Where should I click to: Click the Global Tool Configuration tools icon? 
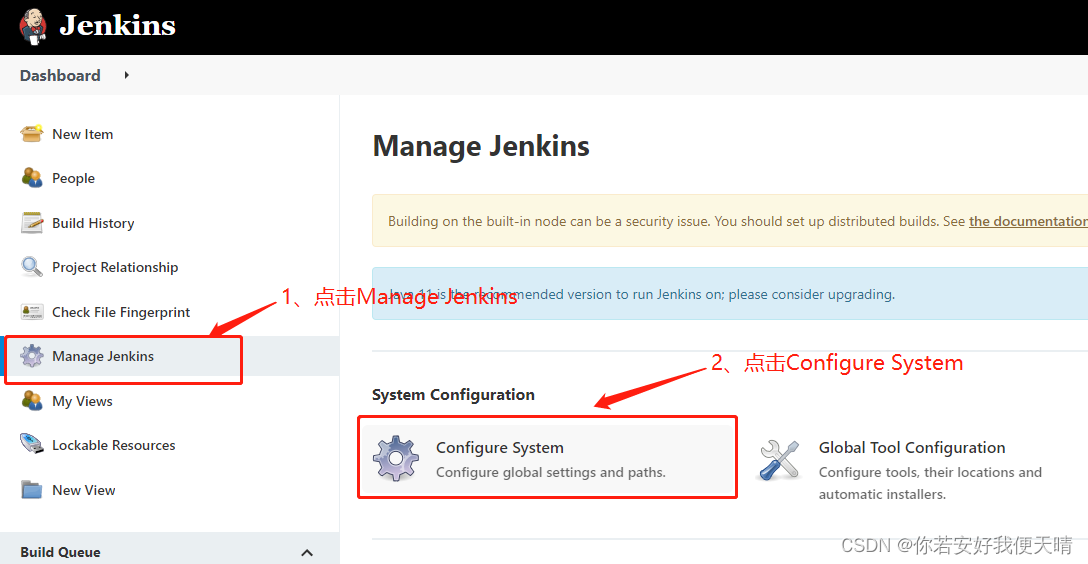[x=780, y=460]
